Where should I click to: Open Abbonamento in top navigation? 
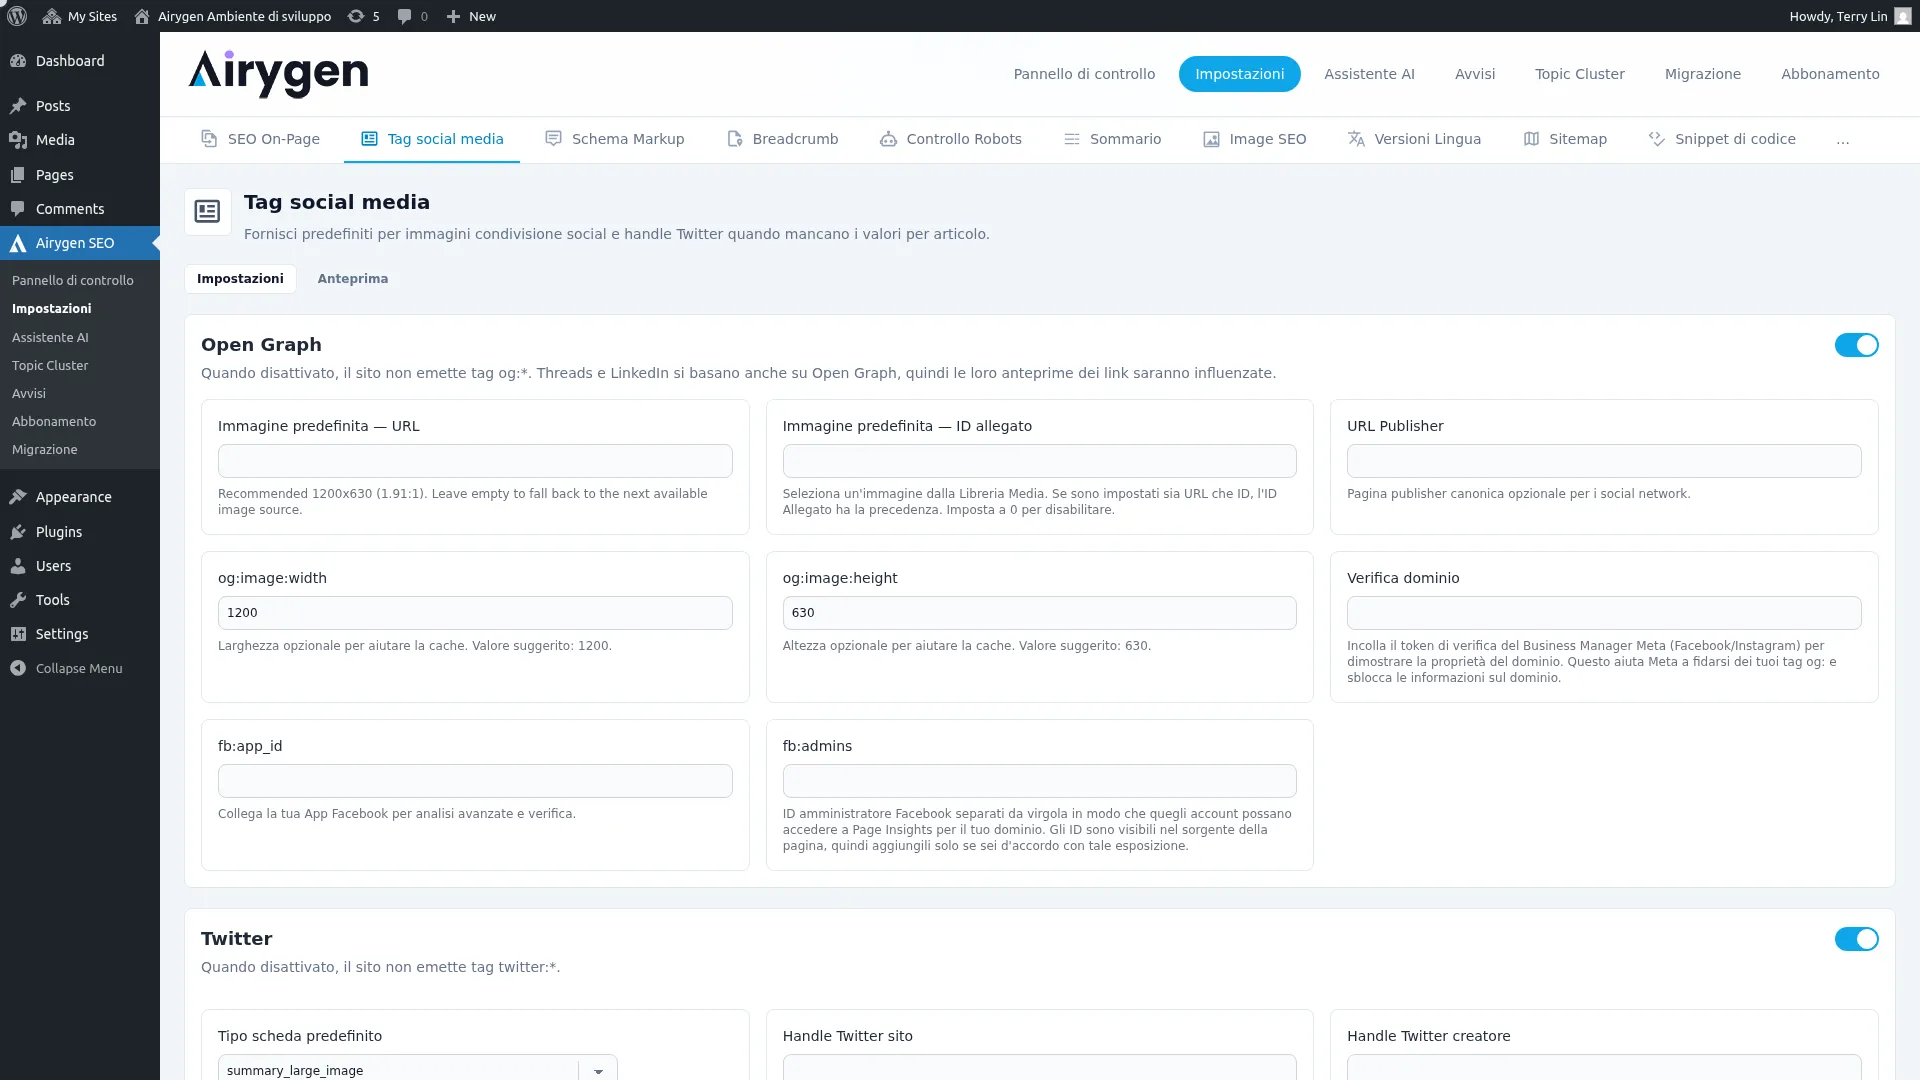(x=1830, y=74)
